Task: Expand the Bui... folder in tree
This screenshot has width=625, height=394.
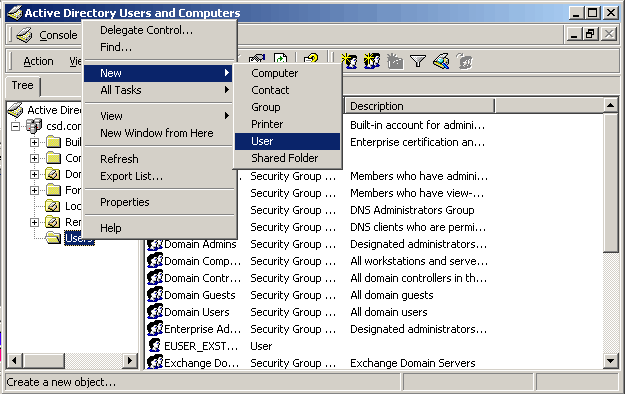Action: click(35, 142)
